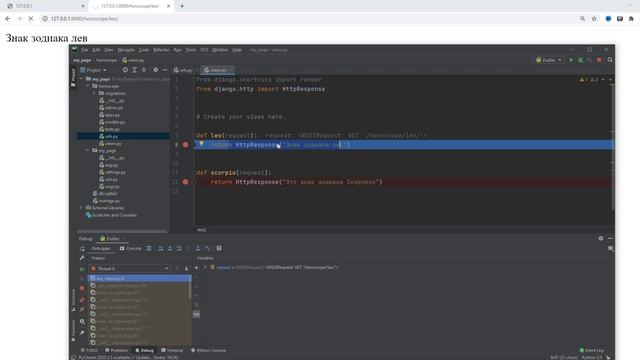Open the Problems tool window tab
640x360 pixels.
point(116,350)
